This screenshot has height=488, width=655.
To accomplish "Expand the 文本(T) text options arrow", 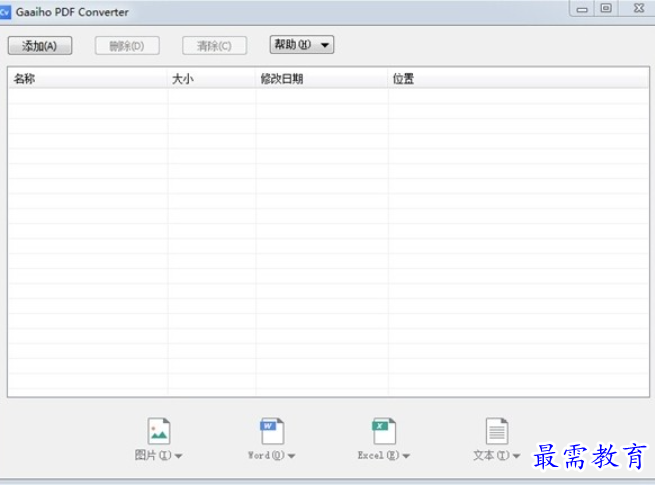I will click(x=516, y=456).
